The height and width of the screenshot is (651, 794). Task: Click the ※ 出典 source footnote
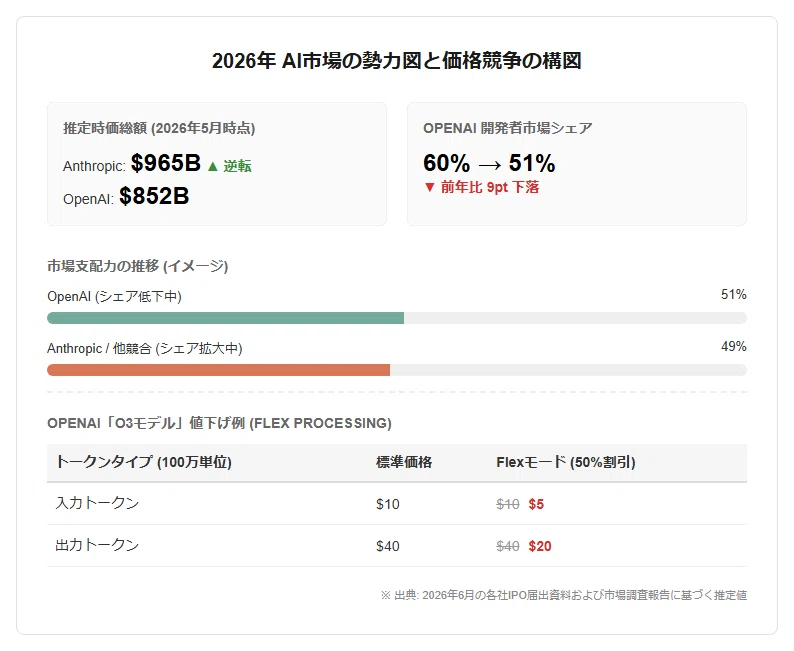tap(564, 595)
